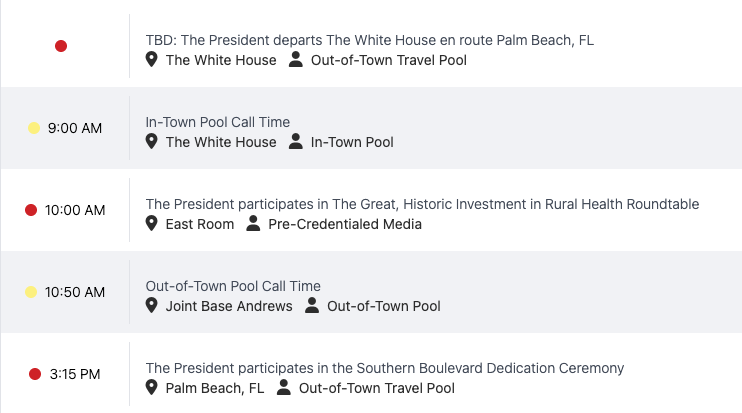Click the location pin in the TBD departure row
Image resolution: width=742 pixels, height=413 pixels.
[152, 60]
